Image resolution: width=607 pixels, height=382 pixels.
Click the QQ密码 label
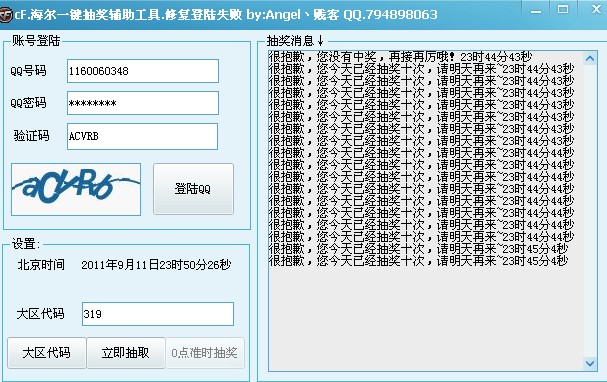[x=28, y=103]
